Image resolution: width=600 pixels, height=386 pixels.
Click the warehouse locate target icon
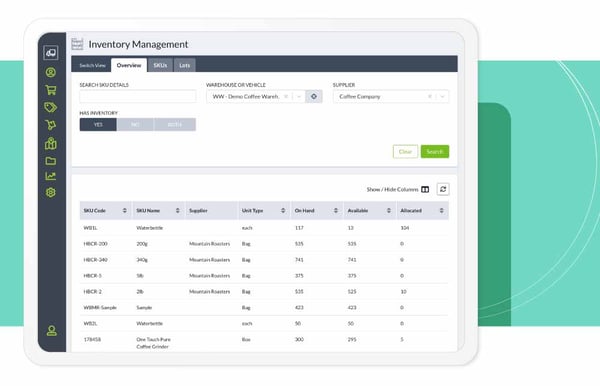tap(314, 96)
